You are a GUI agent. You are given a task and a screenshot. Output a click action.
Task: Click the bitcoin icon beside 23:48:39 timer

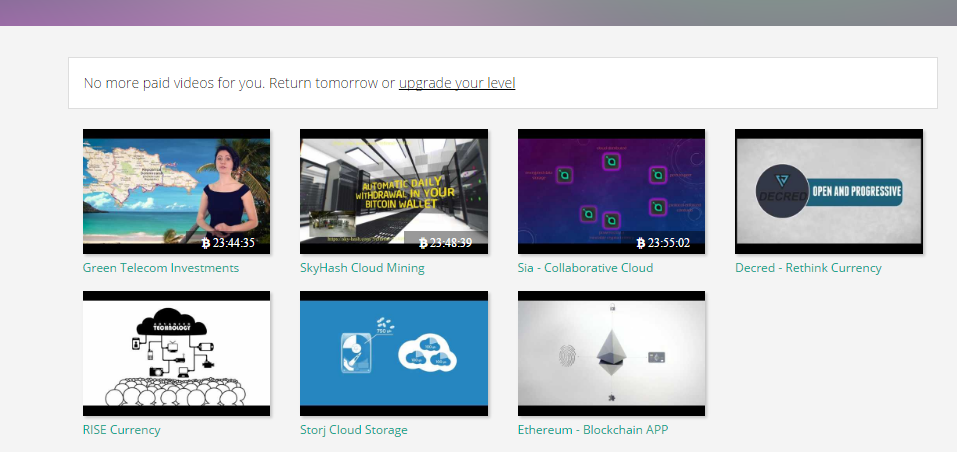(x=424, y=243)
